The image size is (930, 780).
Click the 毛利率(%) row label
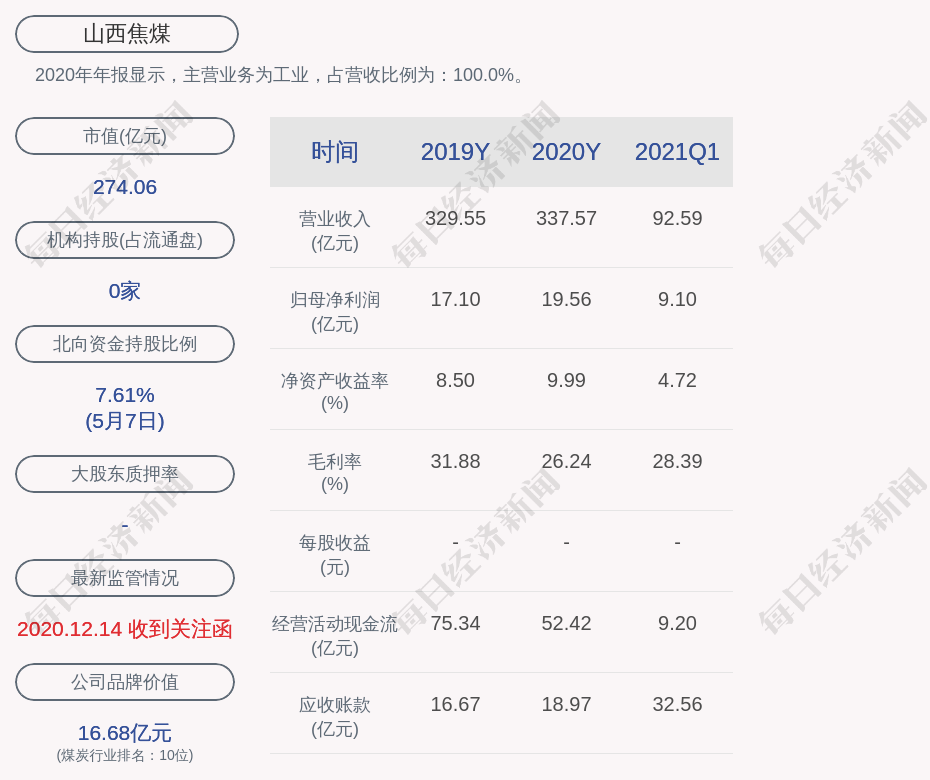(335, 473)
